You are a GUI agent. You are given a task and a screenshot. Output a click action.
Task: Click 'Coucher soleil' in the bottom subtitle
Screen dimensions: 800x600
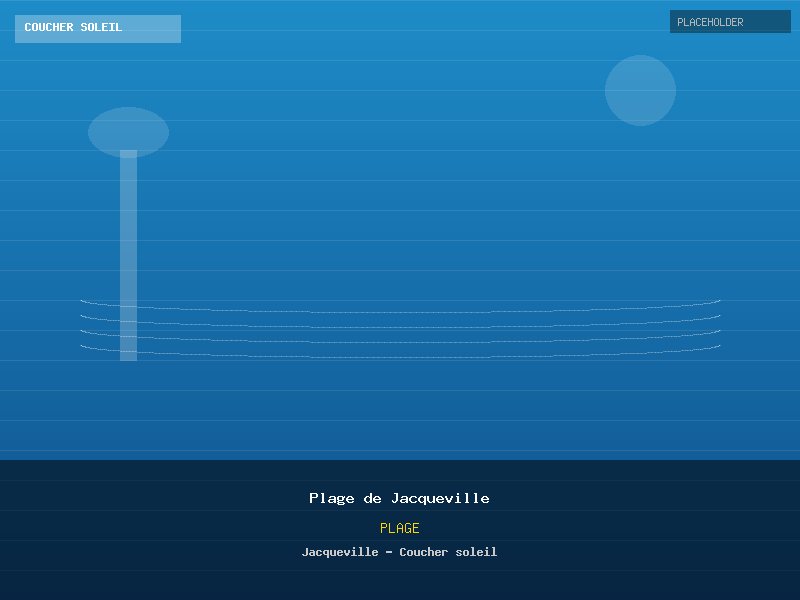[448, 552]
